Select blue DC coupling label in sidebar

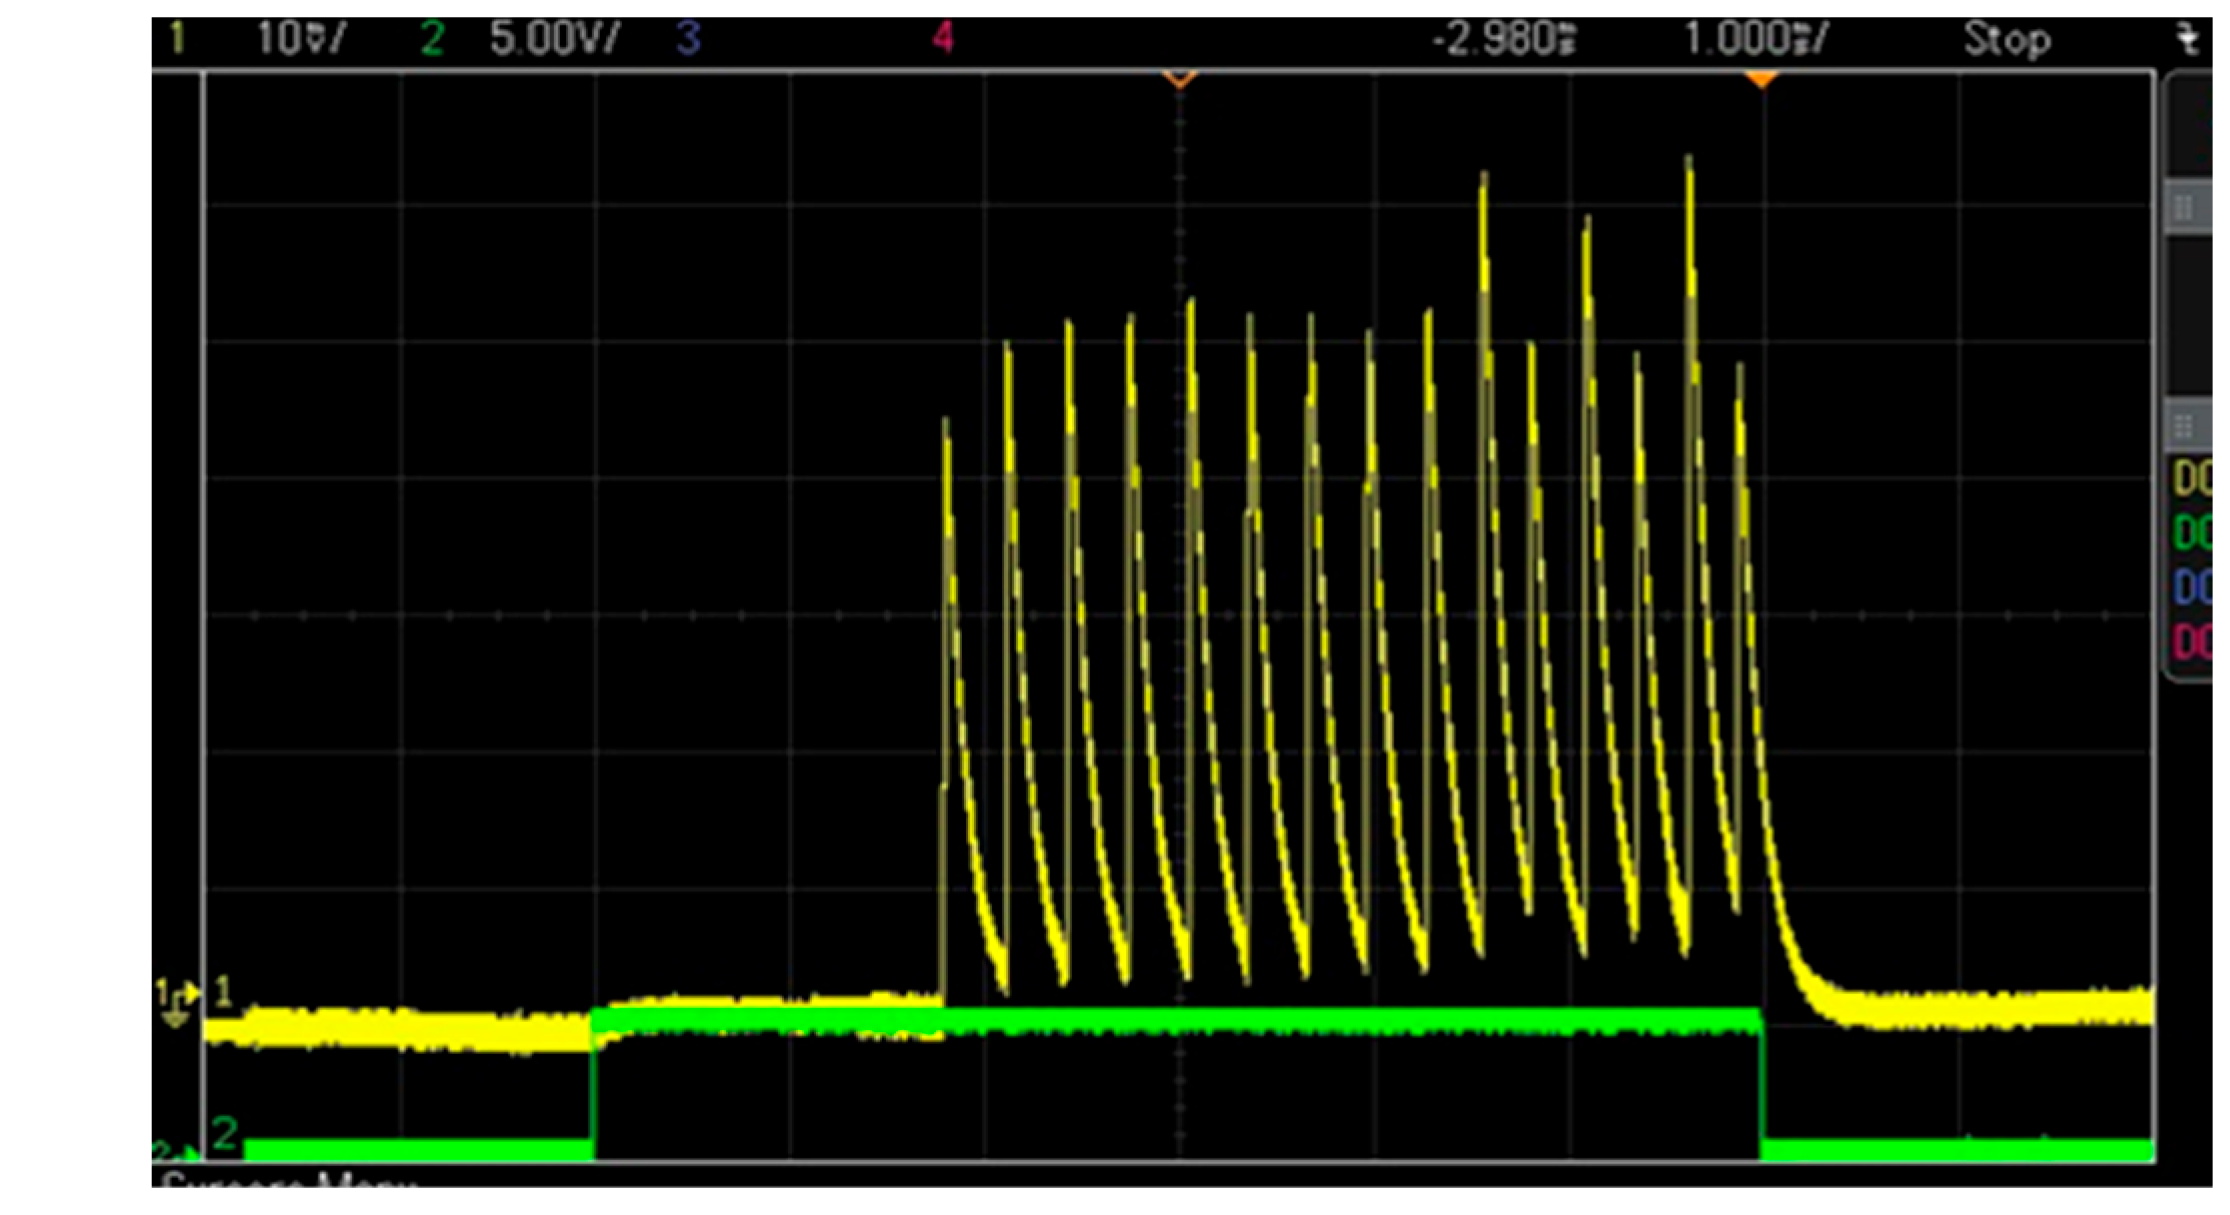point(2193,586)
